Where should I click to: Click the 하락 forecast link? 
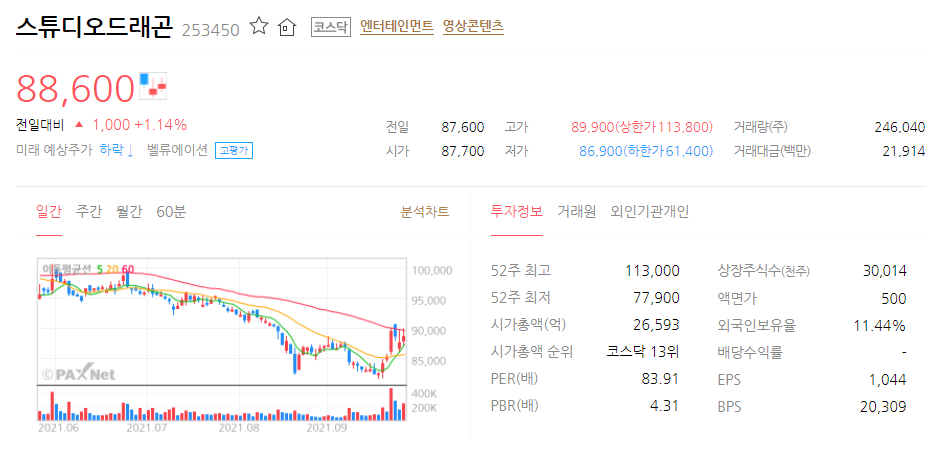pos(117,151)
